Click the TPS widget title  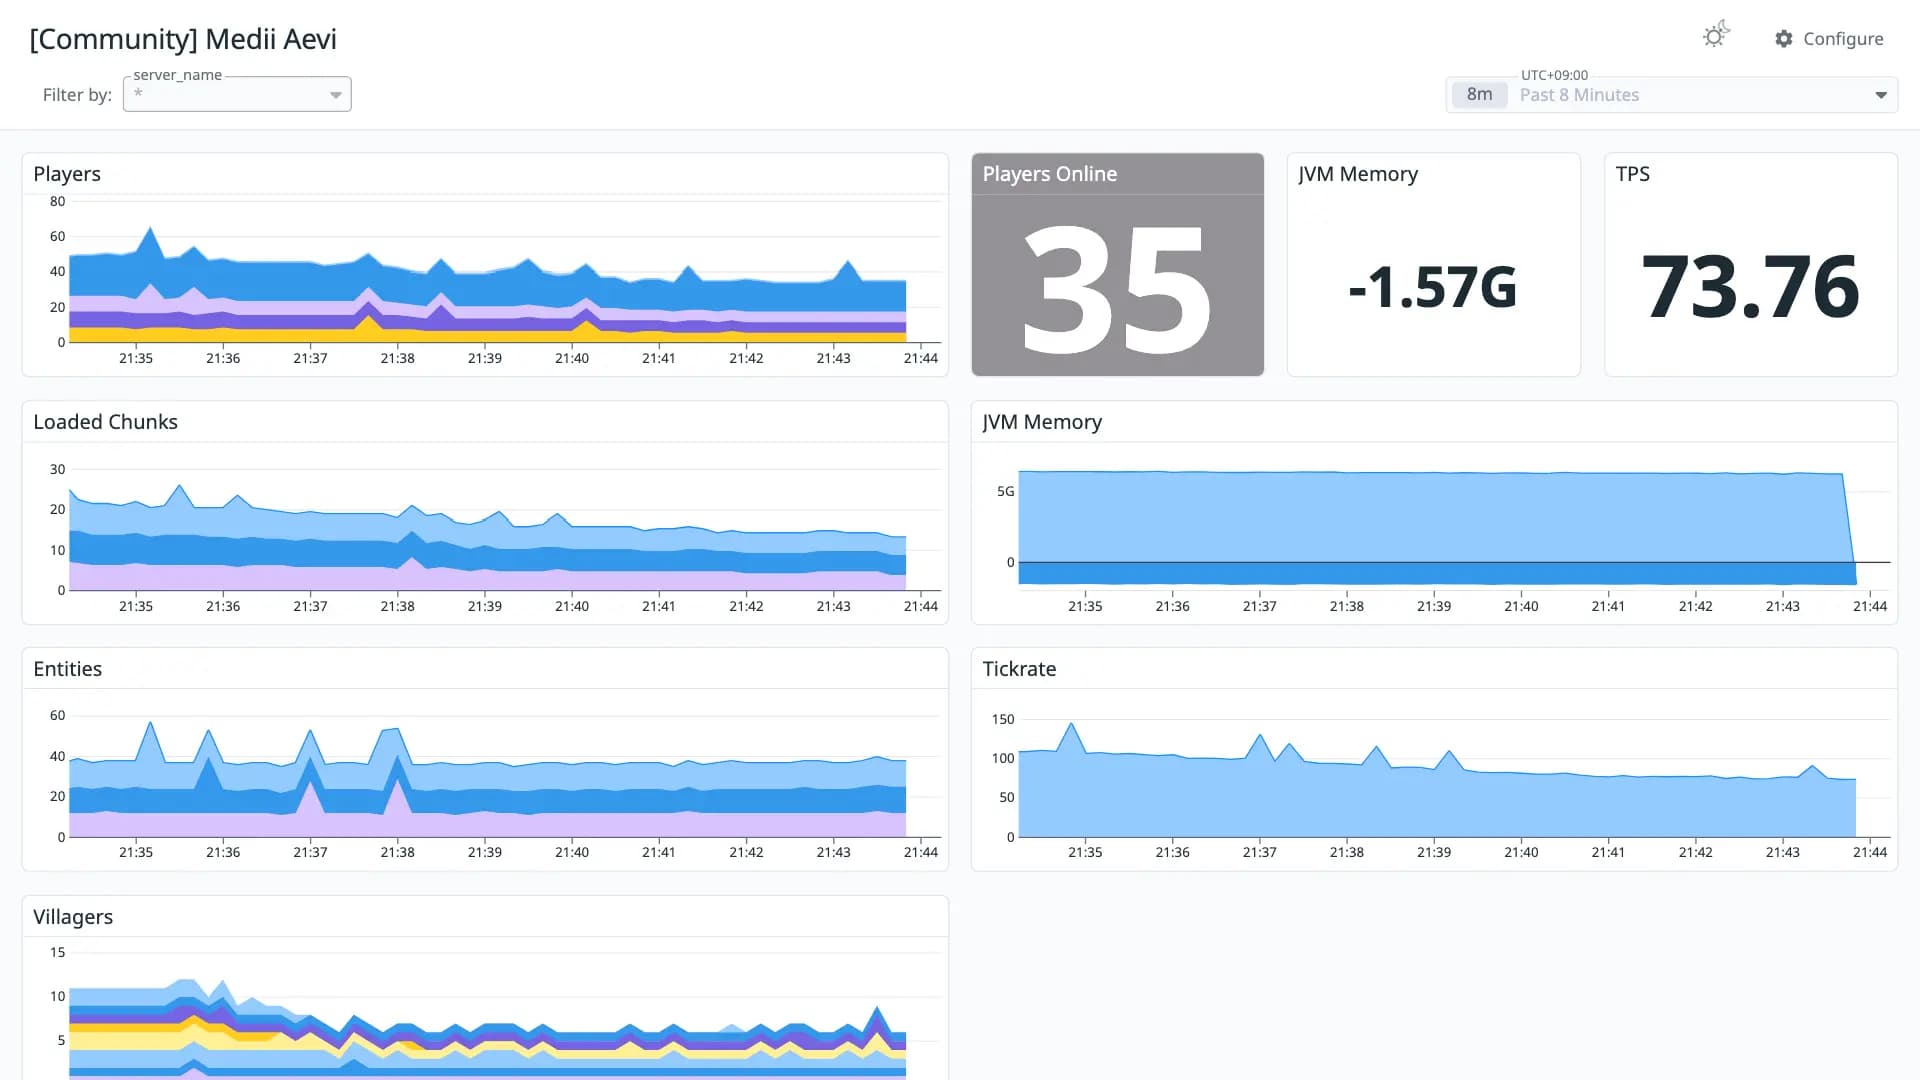coord(1633,174)
